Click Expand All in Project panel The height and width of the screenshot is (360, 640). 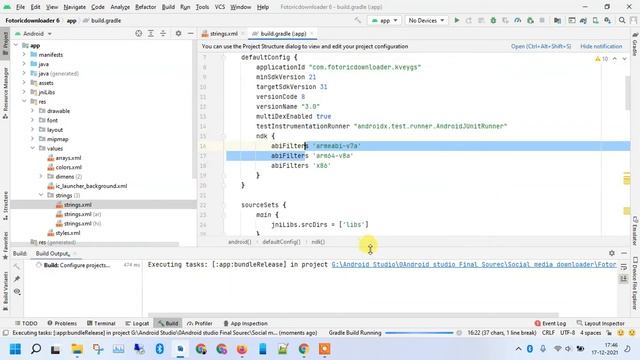(151, 33)
